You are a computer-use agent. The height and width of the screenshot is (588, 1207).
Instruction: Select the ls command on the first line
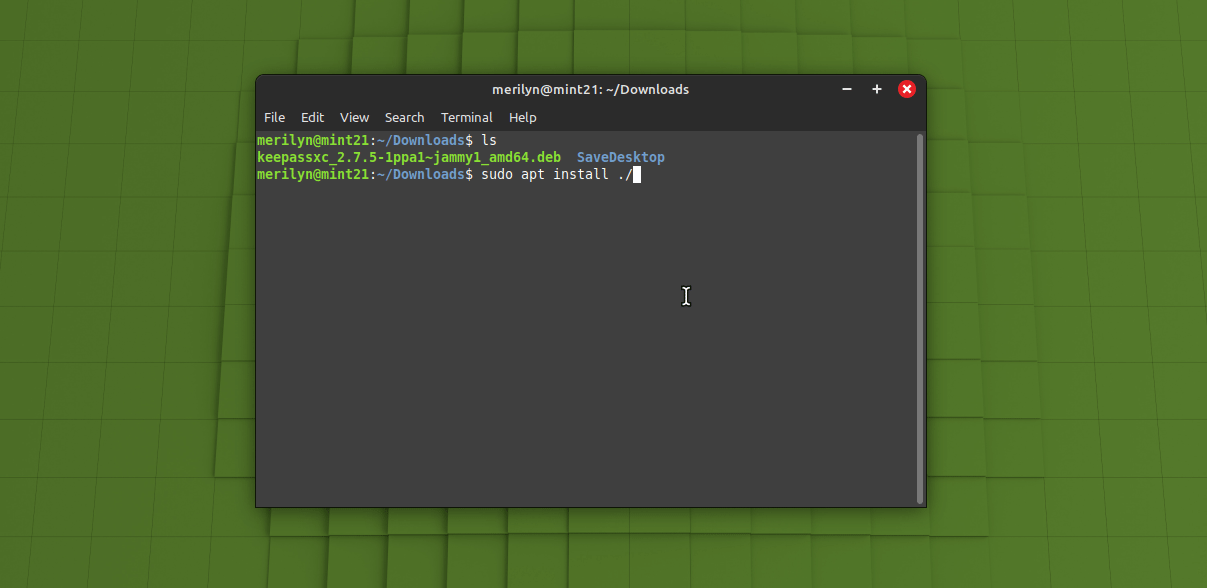click(x=490, y=140)
